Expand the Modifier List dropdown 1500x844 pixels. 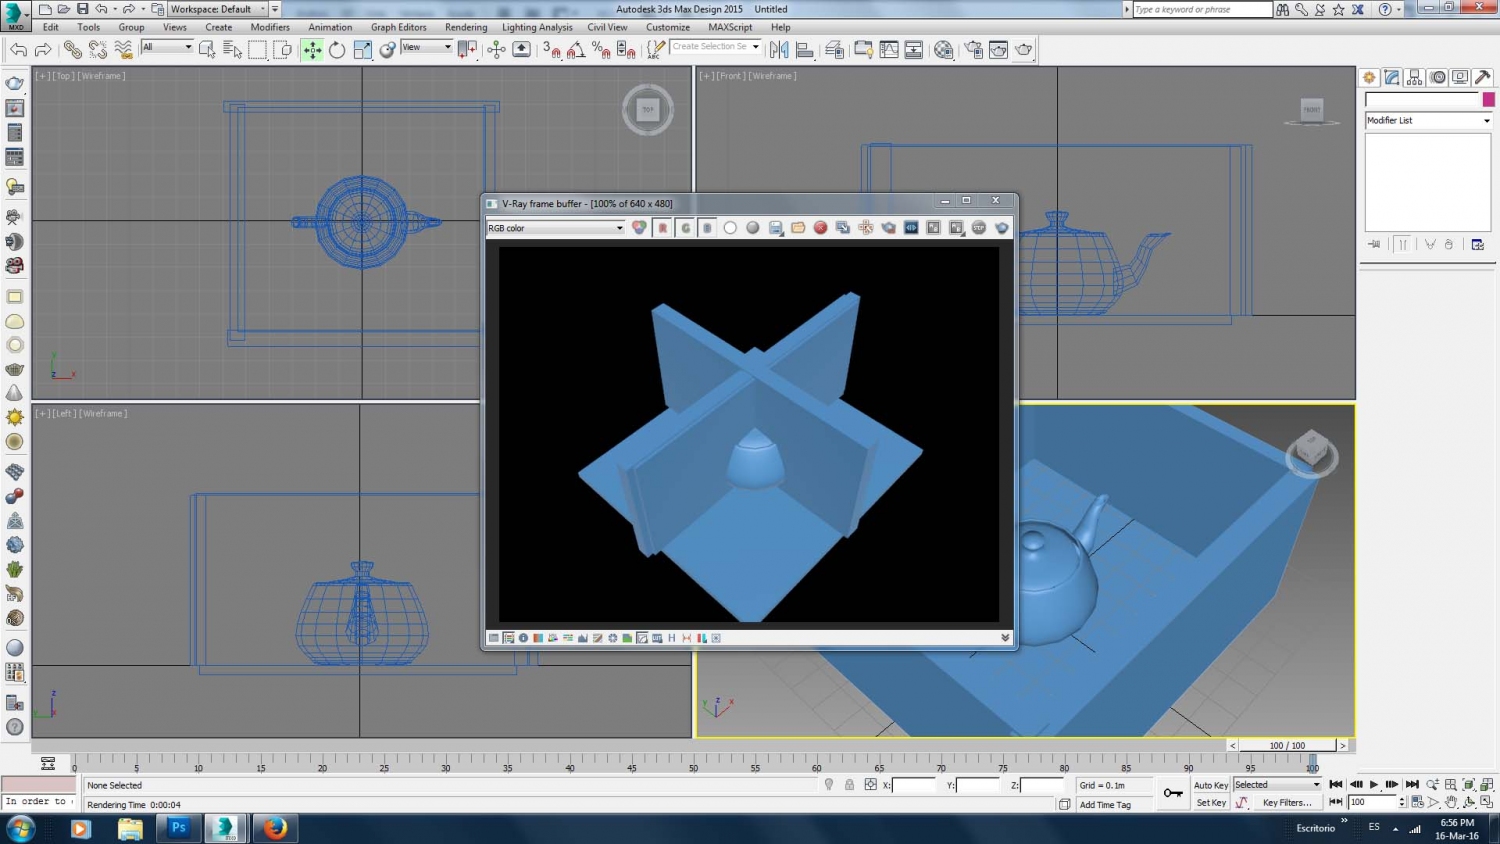click(1428, 120)
